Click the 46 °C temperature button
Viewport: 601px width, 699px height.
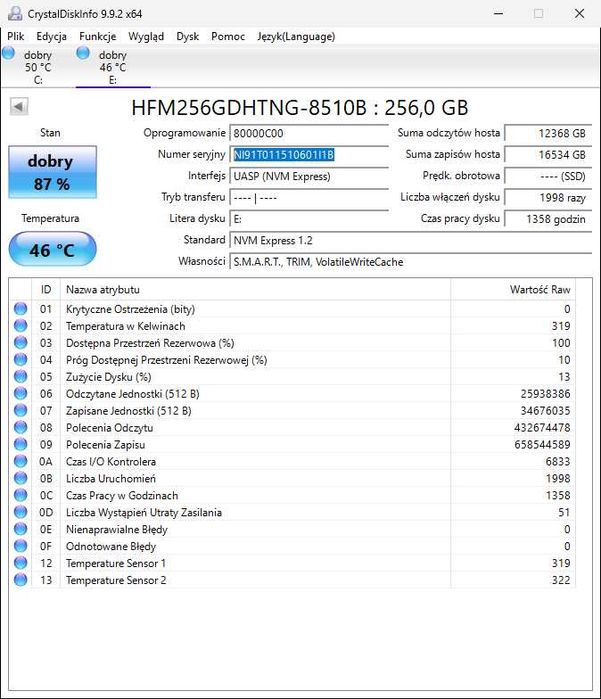52,249
